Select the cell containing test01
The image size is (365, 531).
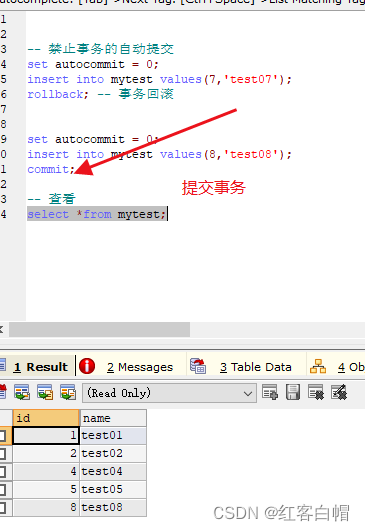click(x=113, y=436)
